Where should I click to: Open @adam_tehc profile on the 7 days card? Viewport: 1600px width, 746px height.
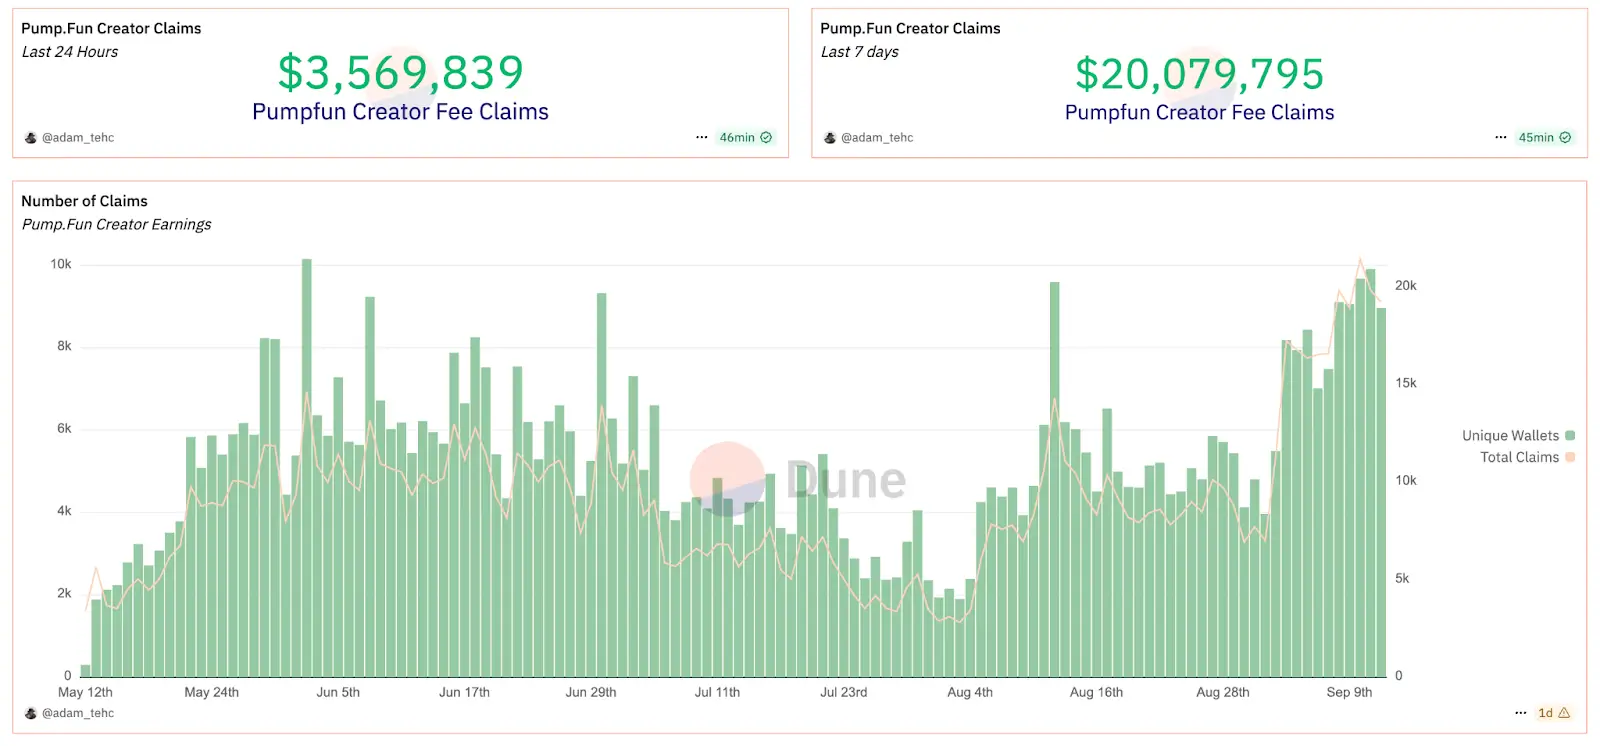click(x=877, y=138)
